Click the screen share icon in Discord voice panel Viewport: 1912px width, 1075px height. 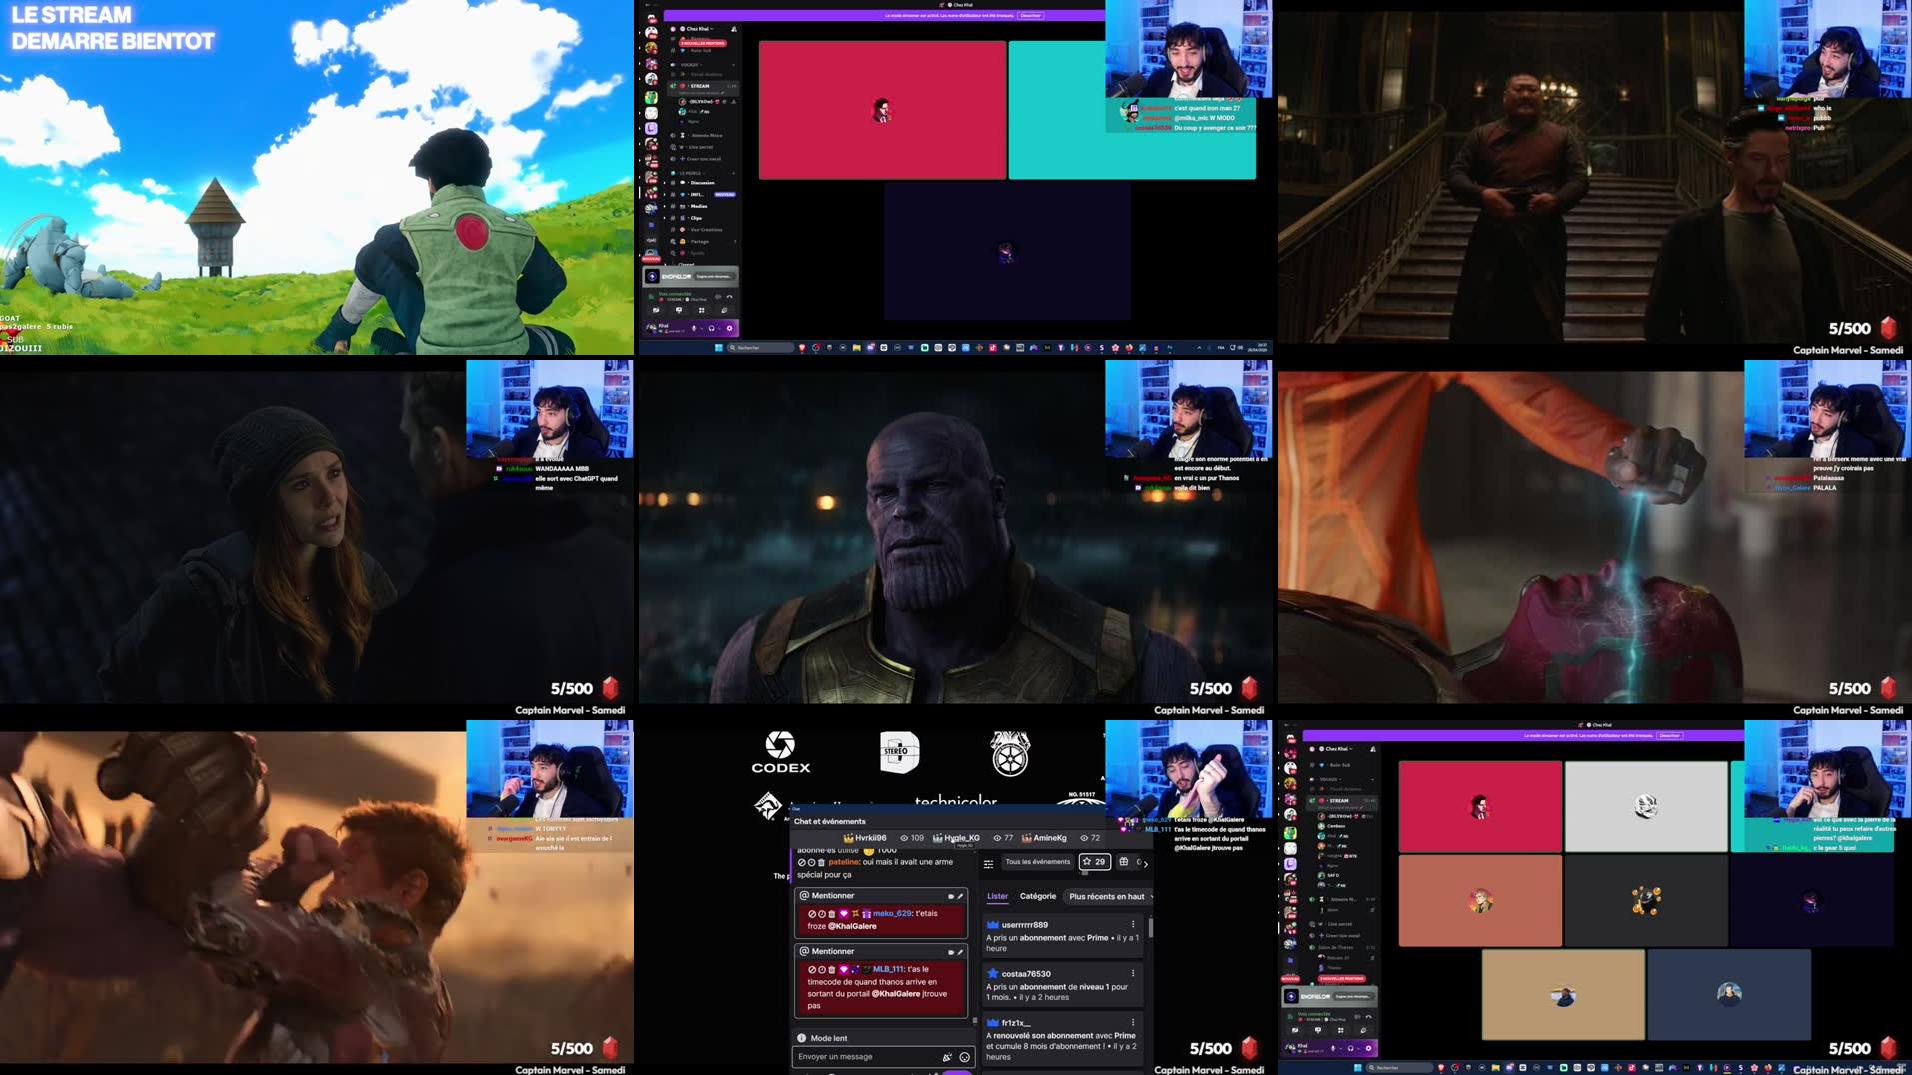point(679,310)
